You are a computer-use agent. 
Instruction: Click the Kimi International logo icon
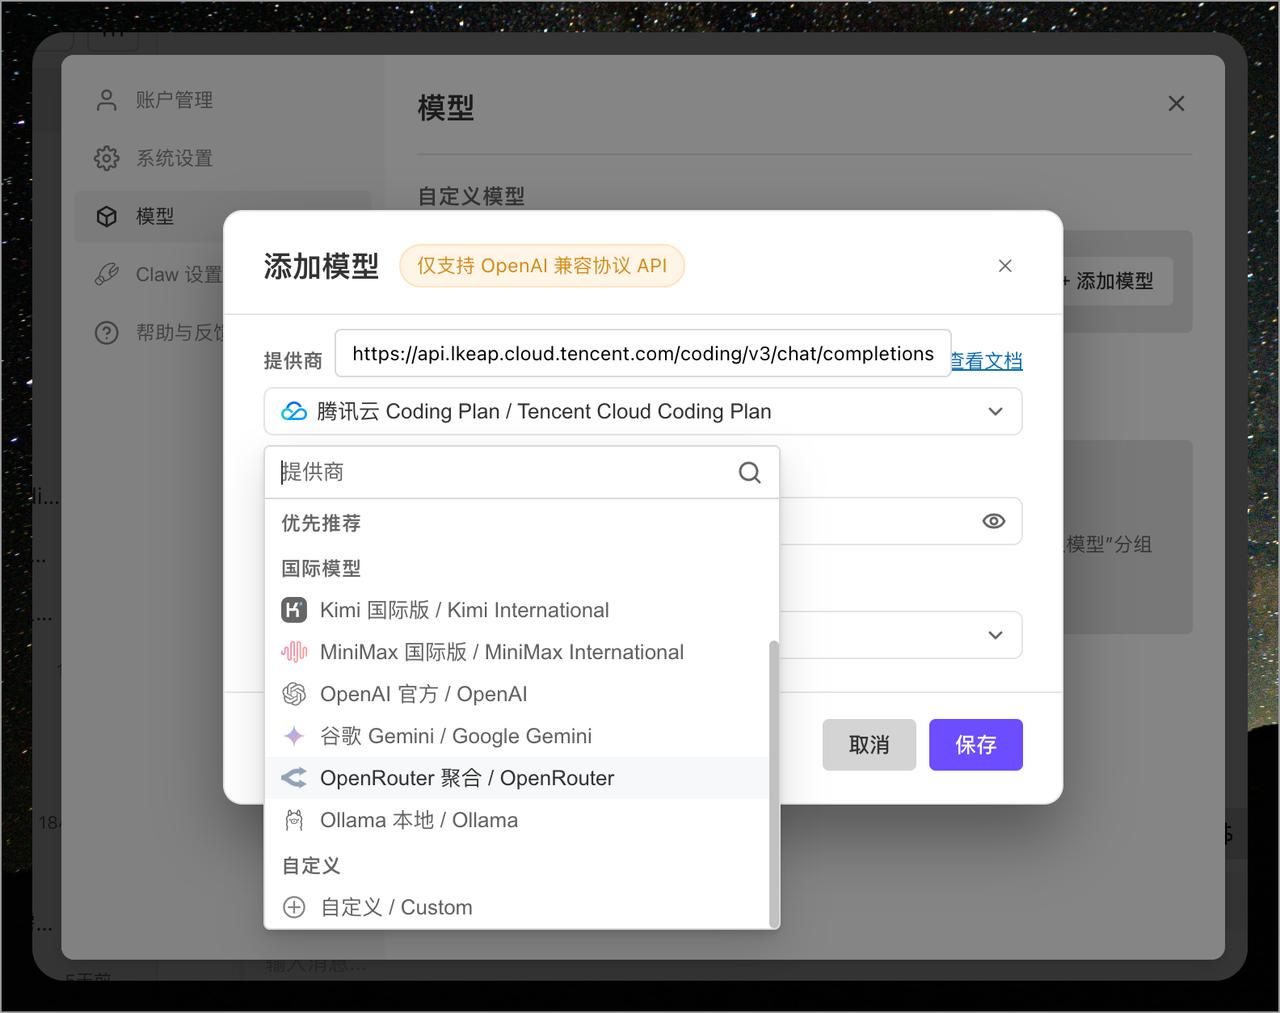click(294, 610)
